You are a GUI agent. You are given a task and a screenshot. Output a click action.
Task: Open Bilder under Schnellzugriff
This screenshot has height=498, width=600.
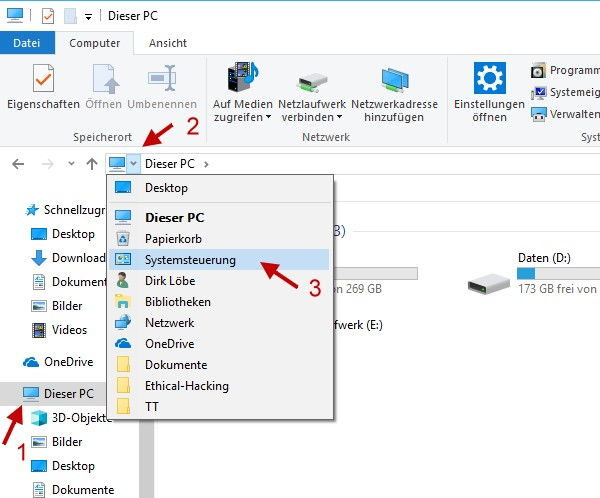coord(57,306)
